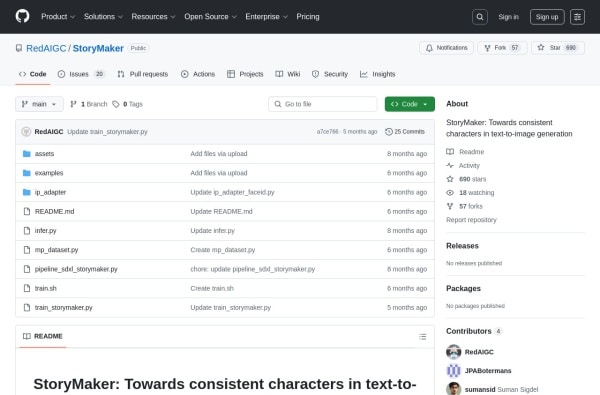
Task: Select the Insights tab
Action: click(377, 74)
